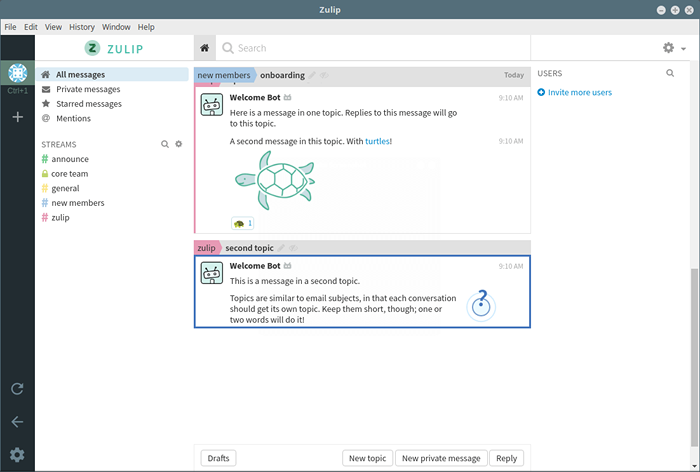700x472 pixels.
Task: Click New topic button
Action: click(x=367, y=458)
